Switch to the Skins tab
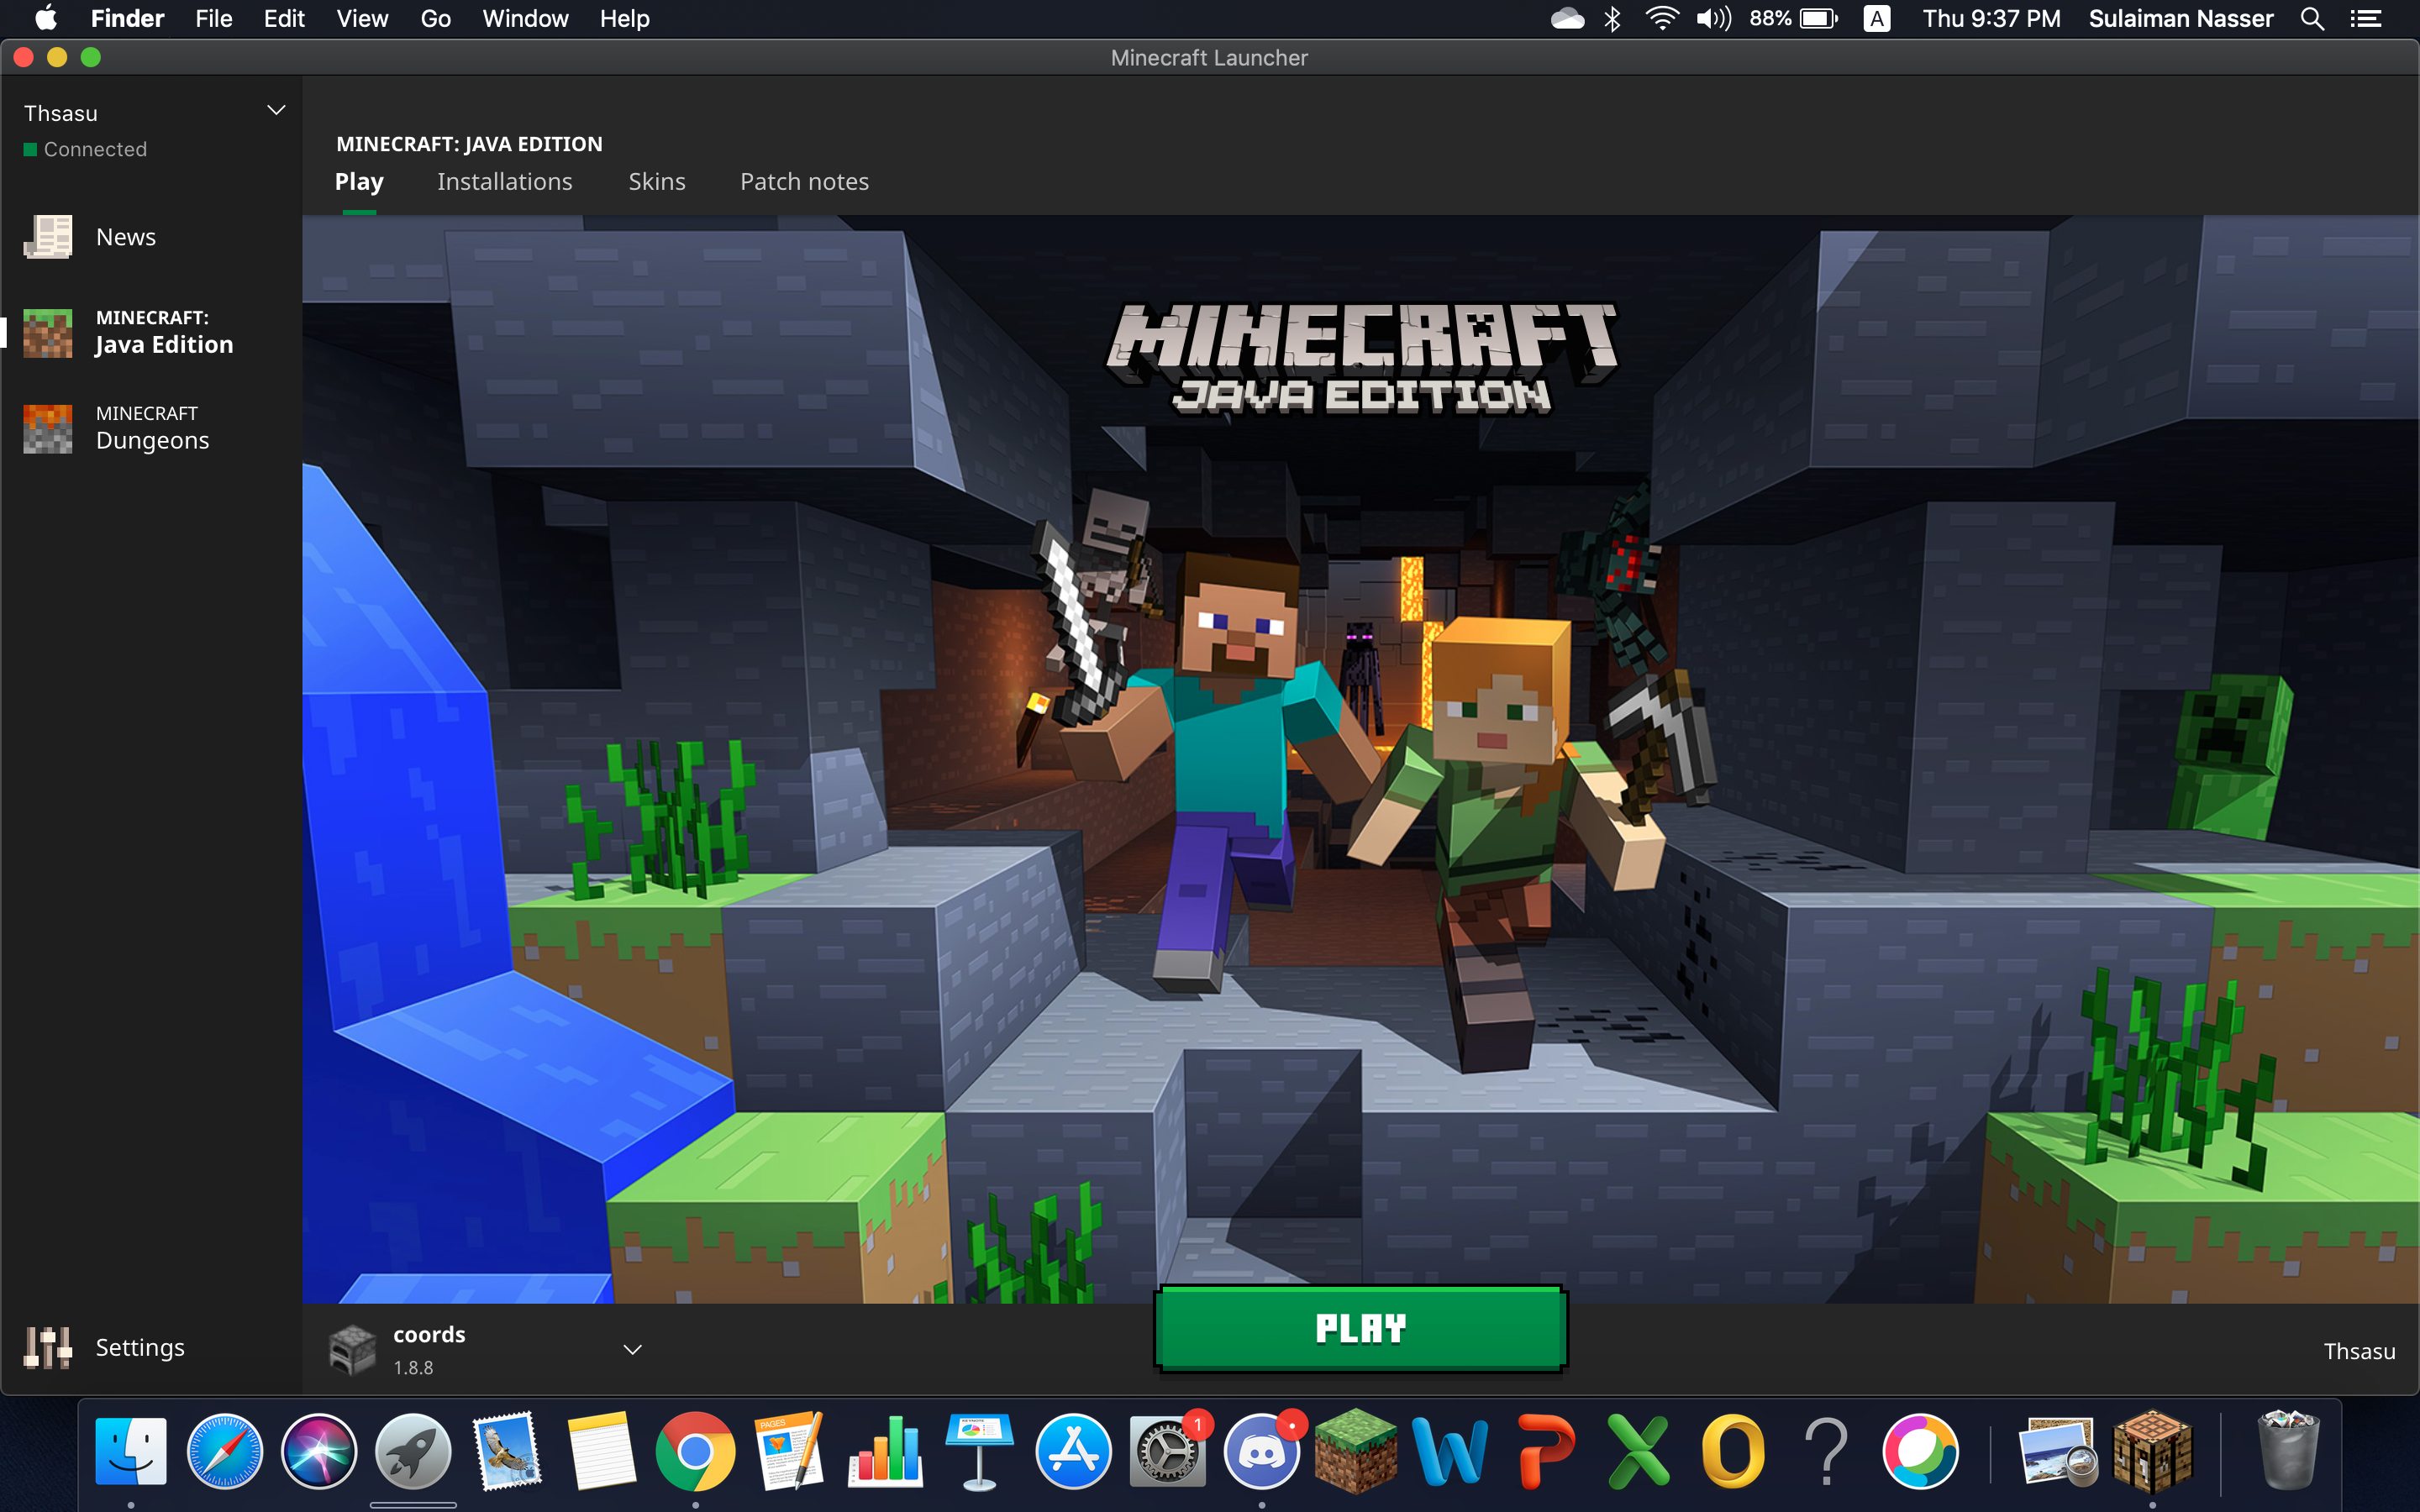Viewport: 2420px width, 1512px height. (x=656, y=182)
